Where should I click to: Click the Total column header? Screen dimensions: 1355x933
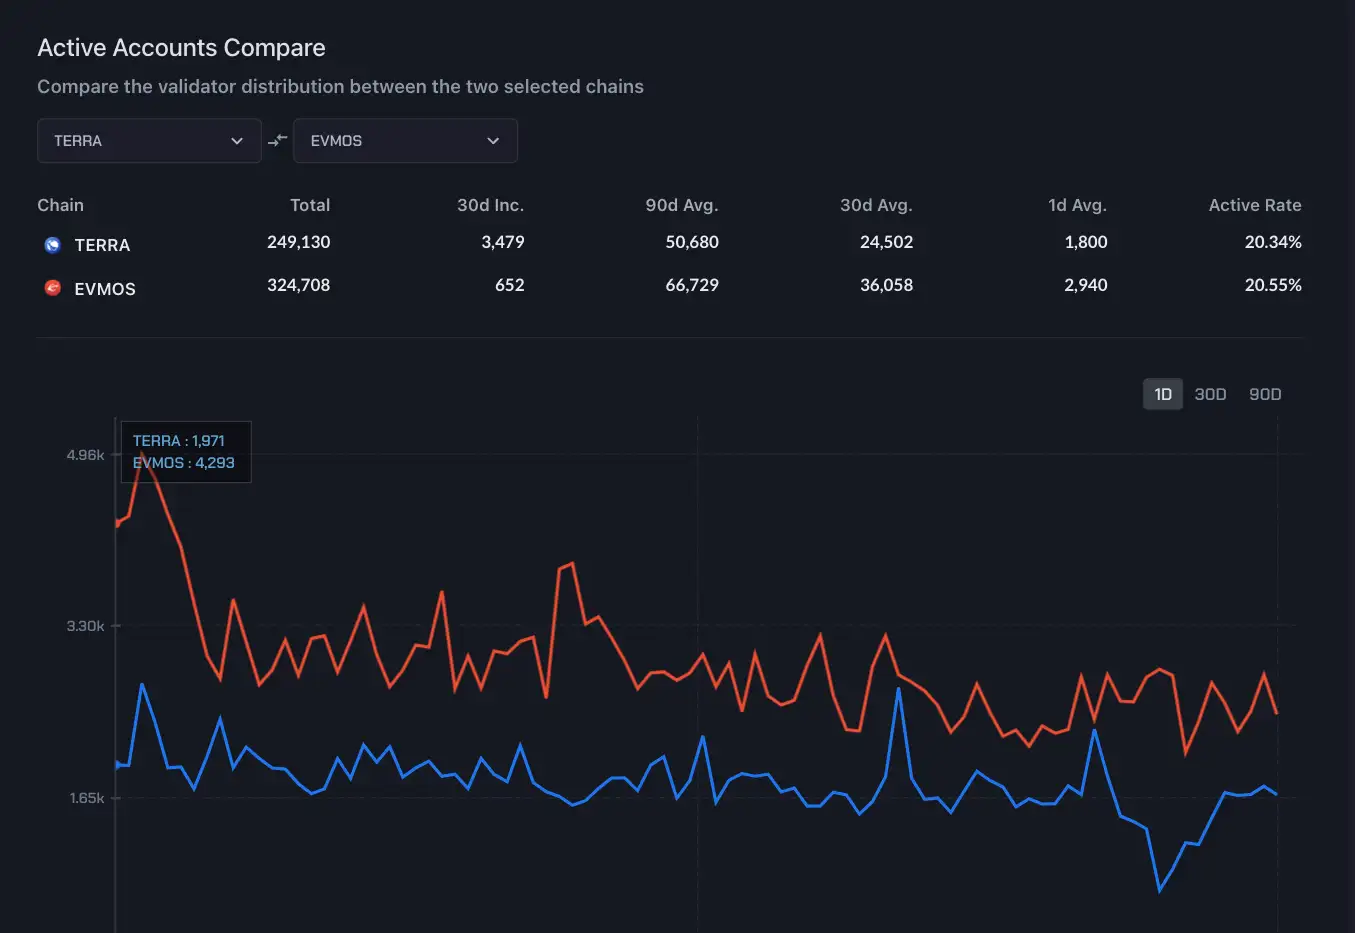point(309,205)
